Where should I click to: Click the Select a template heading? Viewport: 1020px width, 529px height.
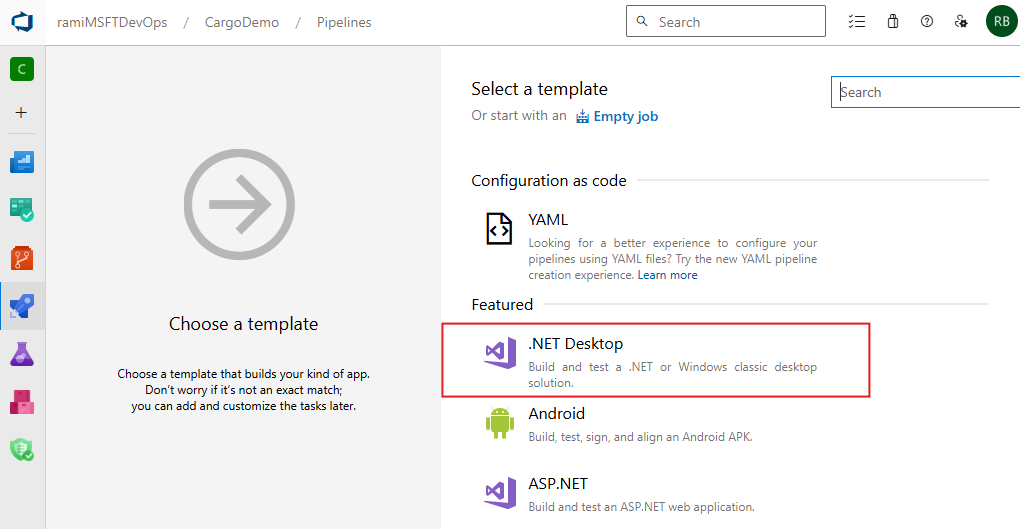tap(539, 89)
